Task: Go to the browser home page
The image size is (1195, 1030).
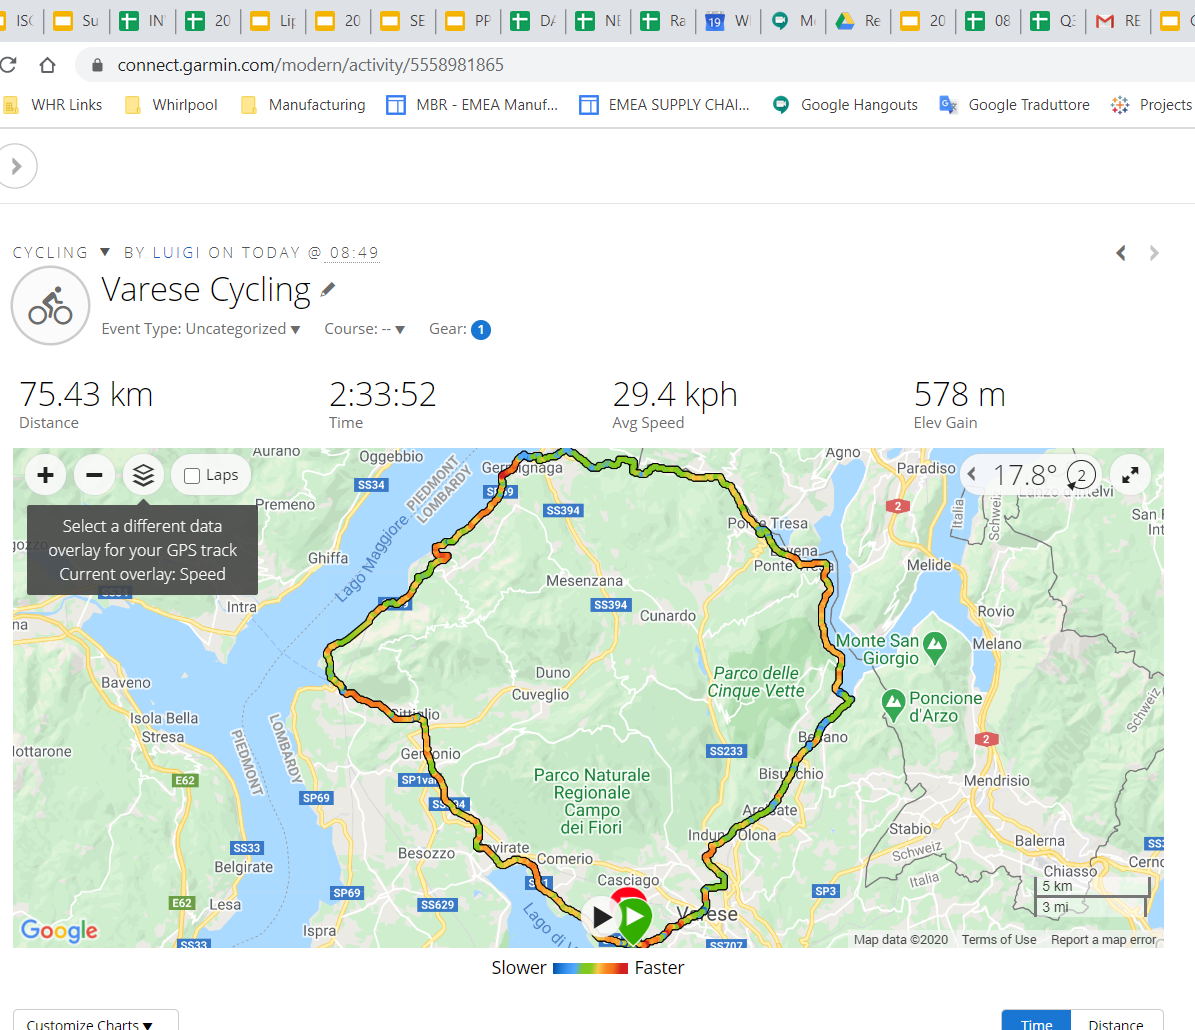Action: click(x=47, y=65)
